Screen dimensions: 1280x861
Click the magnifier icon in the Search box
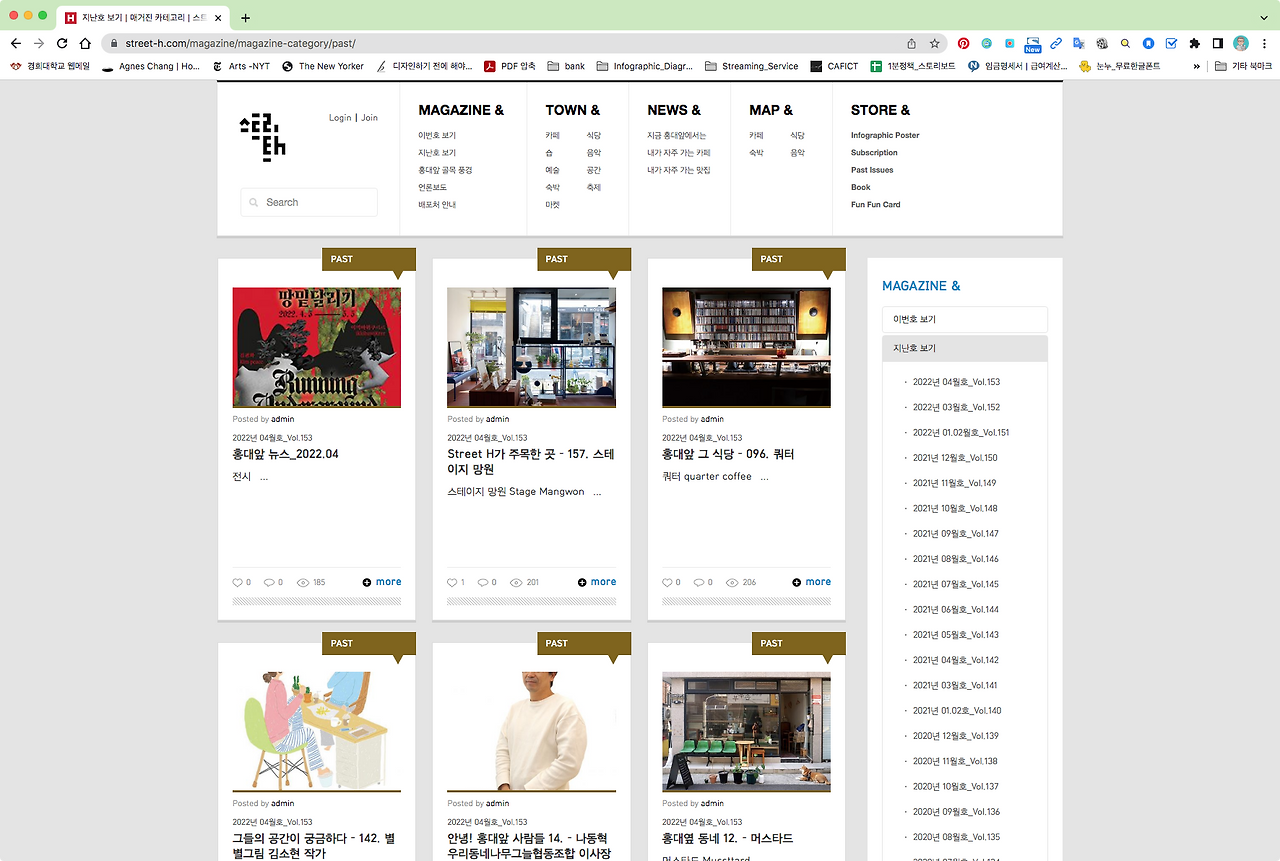[x=254, y=203]
